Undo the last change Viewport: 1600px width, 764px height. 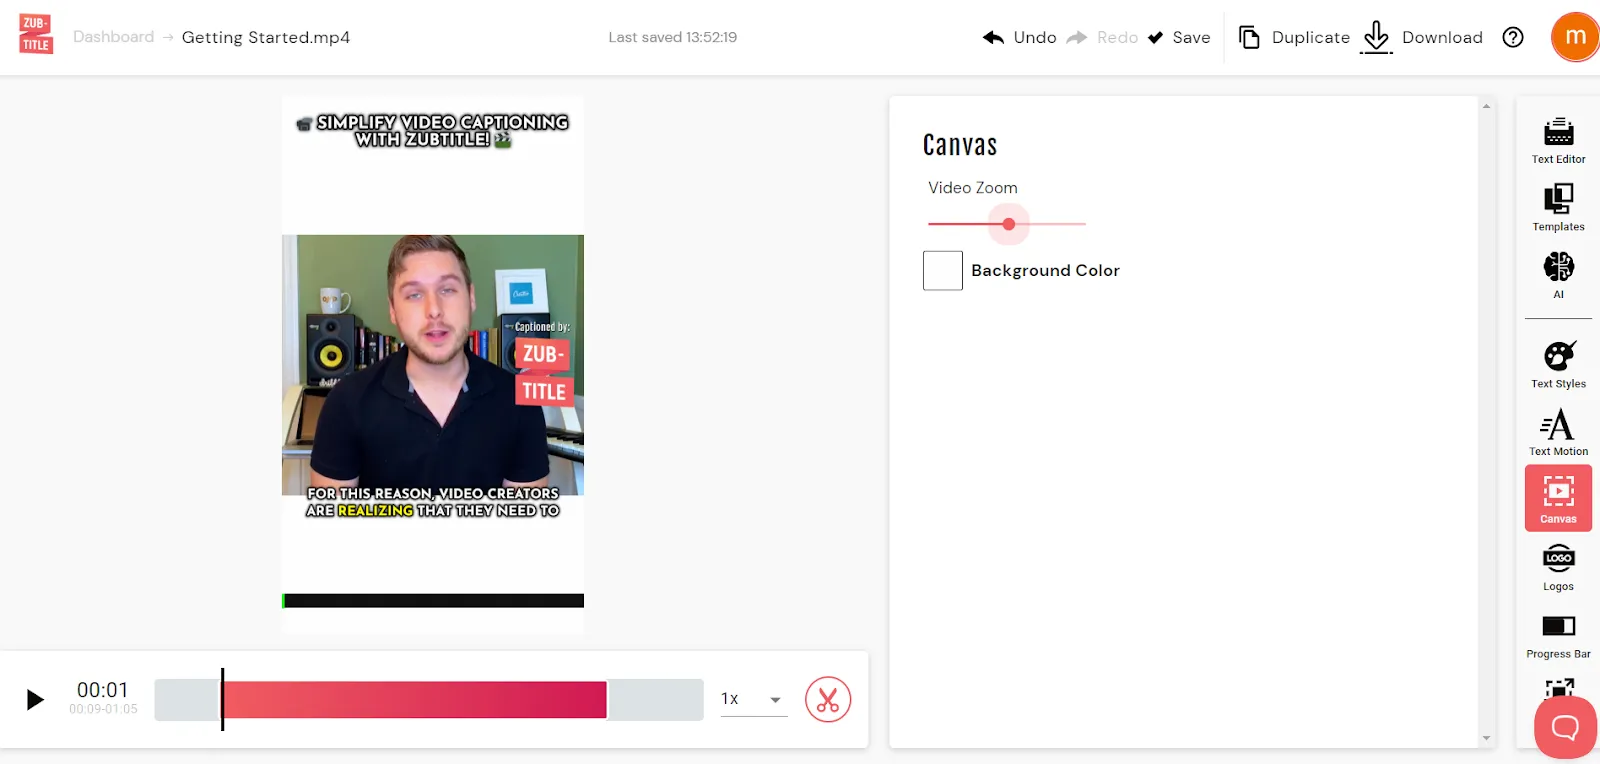1019,37
